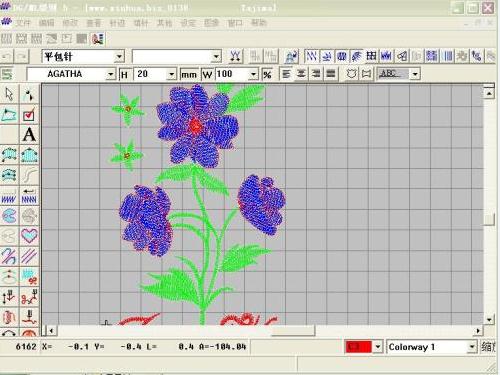This screenshot has width=500, height=375.
Task: Choose the heart shape tool
Action: click(x=29, y=235)
